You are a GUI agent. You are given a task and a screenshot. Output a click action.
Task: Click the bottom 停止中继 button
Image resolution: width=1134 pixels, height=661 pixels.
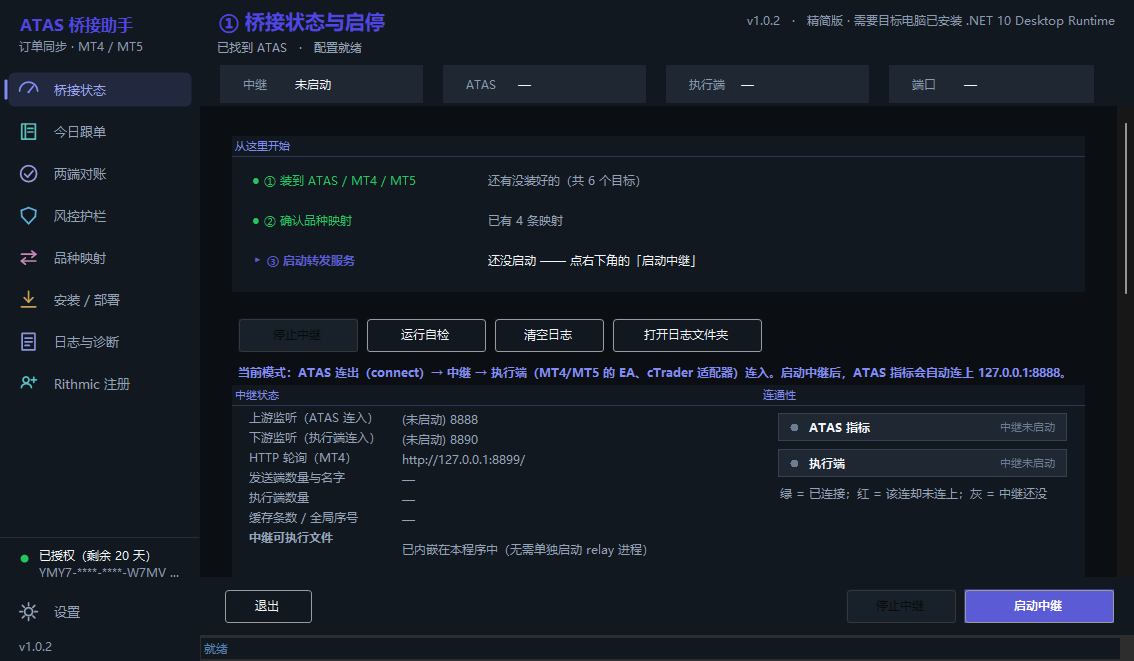point(901,606)
